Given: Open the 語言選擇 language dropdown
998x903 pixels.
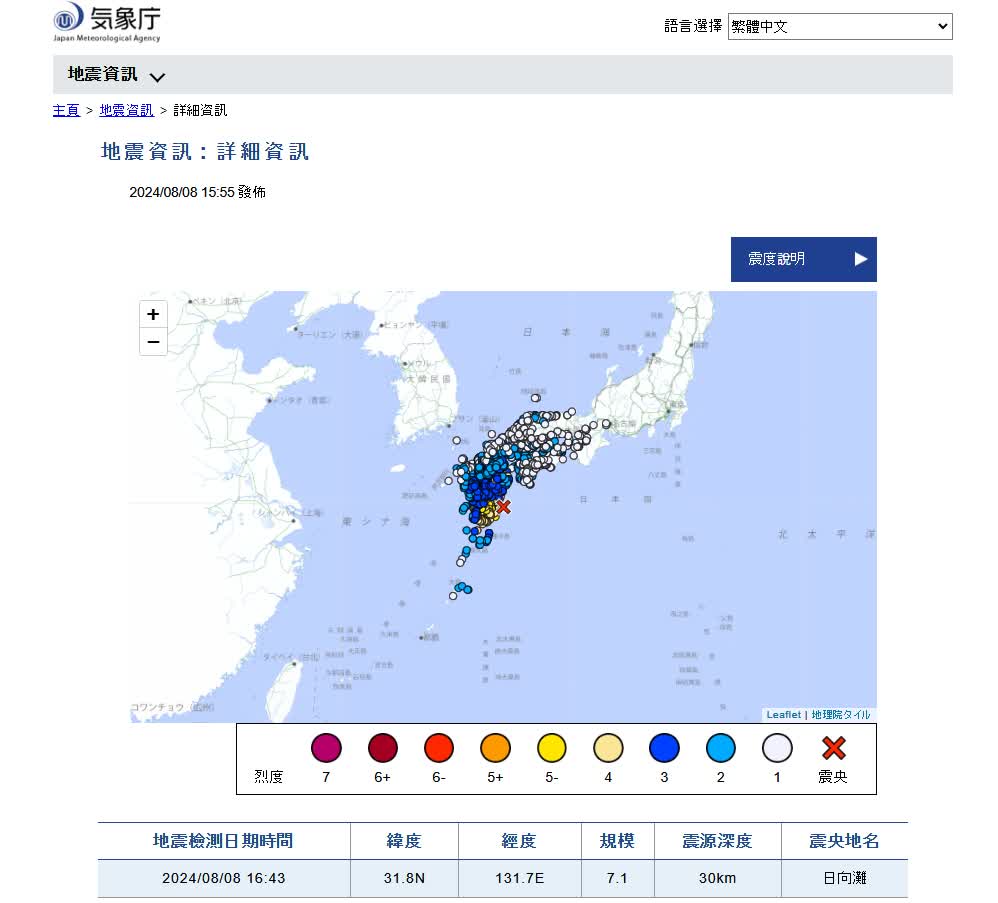Looking at the screenshot, I should click(840, 27).
